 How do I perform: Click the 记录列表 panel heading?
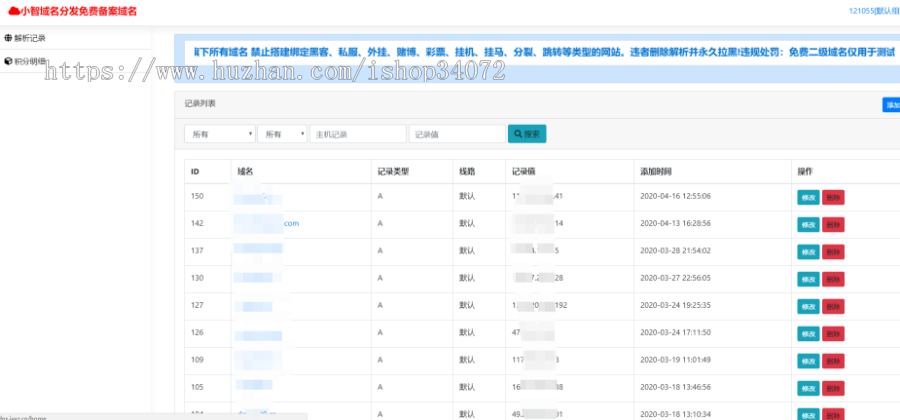[x=200, y=104]
